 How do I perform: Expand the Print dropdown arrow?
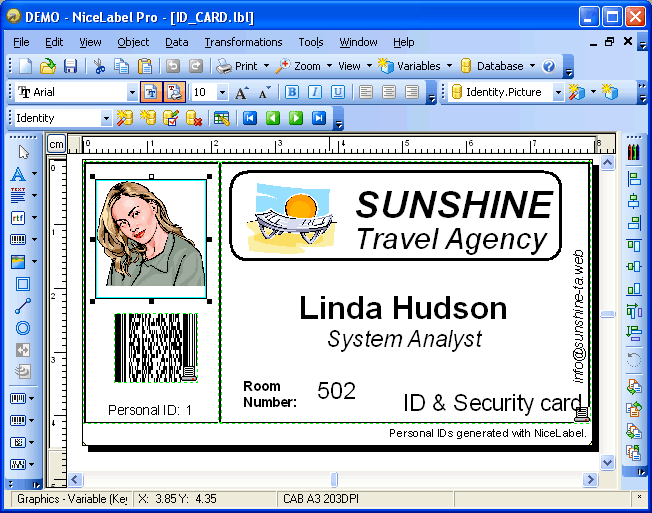click(266, 66)
